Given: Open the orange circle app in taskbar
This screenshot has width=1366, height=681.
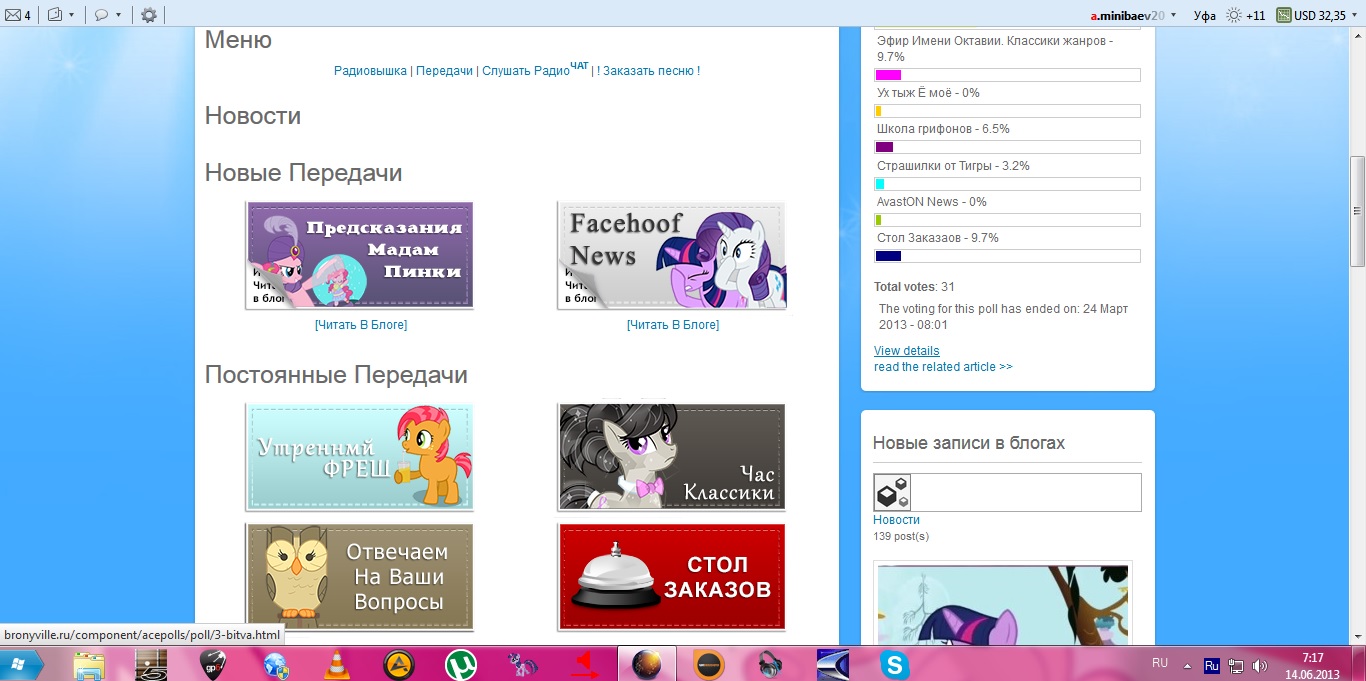Looking at the screenshot, I should point(709,664).
